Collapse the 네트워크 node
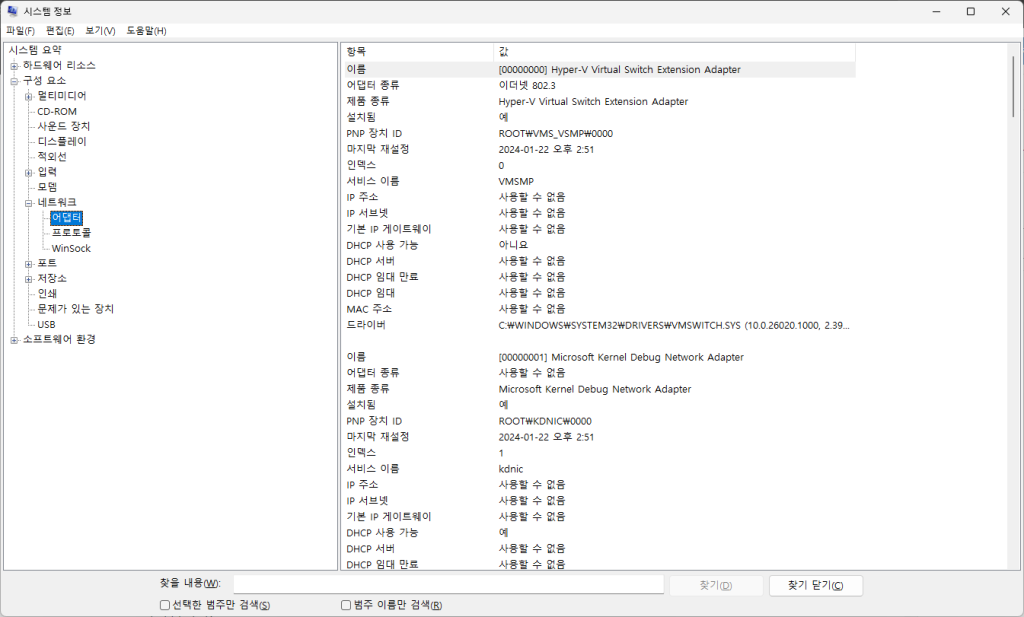1024x617 pixels. (x=29, y=203)
